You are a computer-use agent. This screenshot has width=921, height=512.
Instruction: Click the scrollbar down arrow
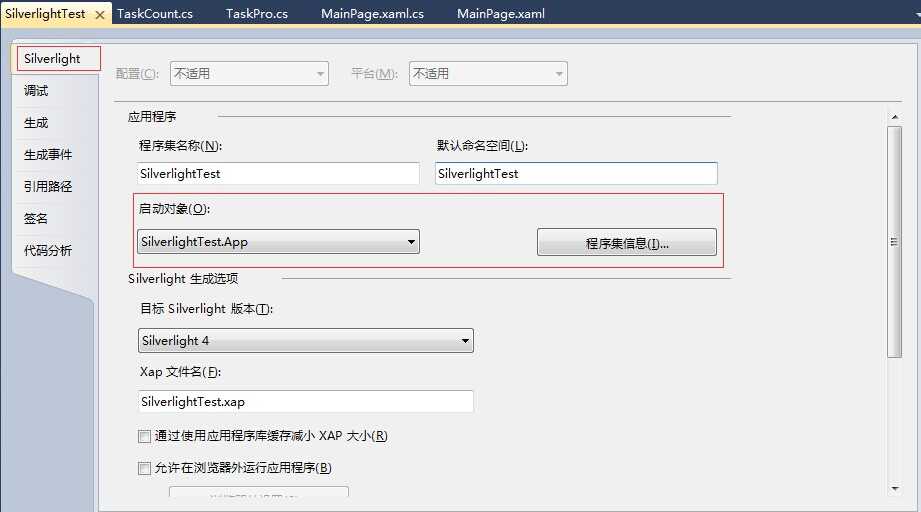pyautogui.click(x=895, y=489)
